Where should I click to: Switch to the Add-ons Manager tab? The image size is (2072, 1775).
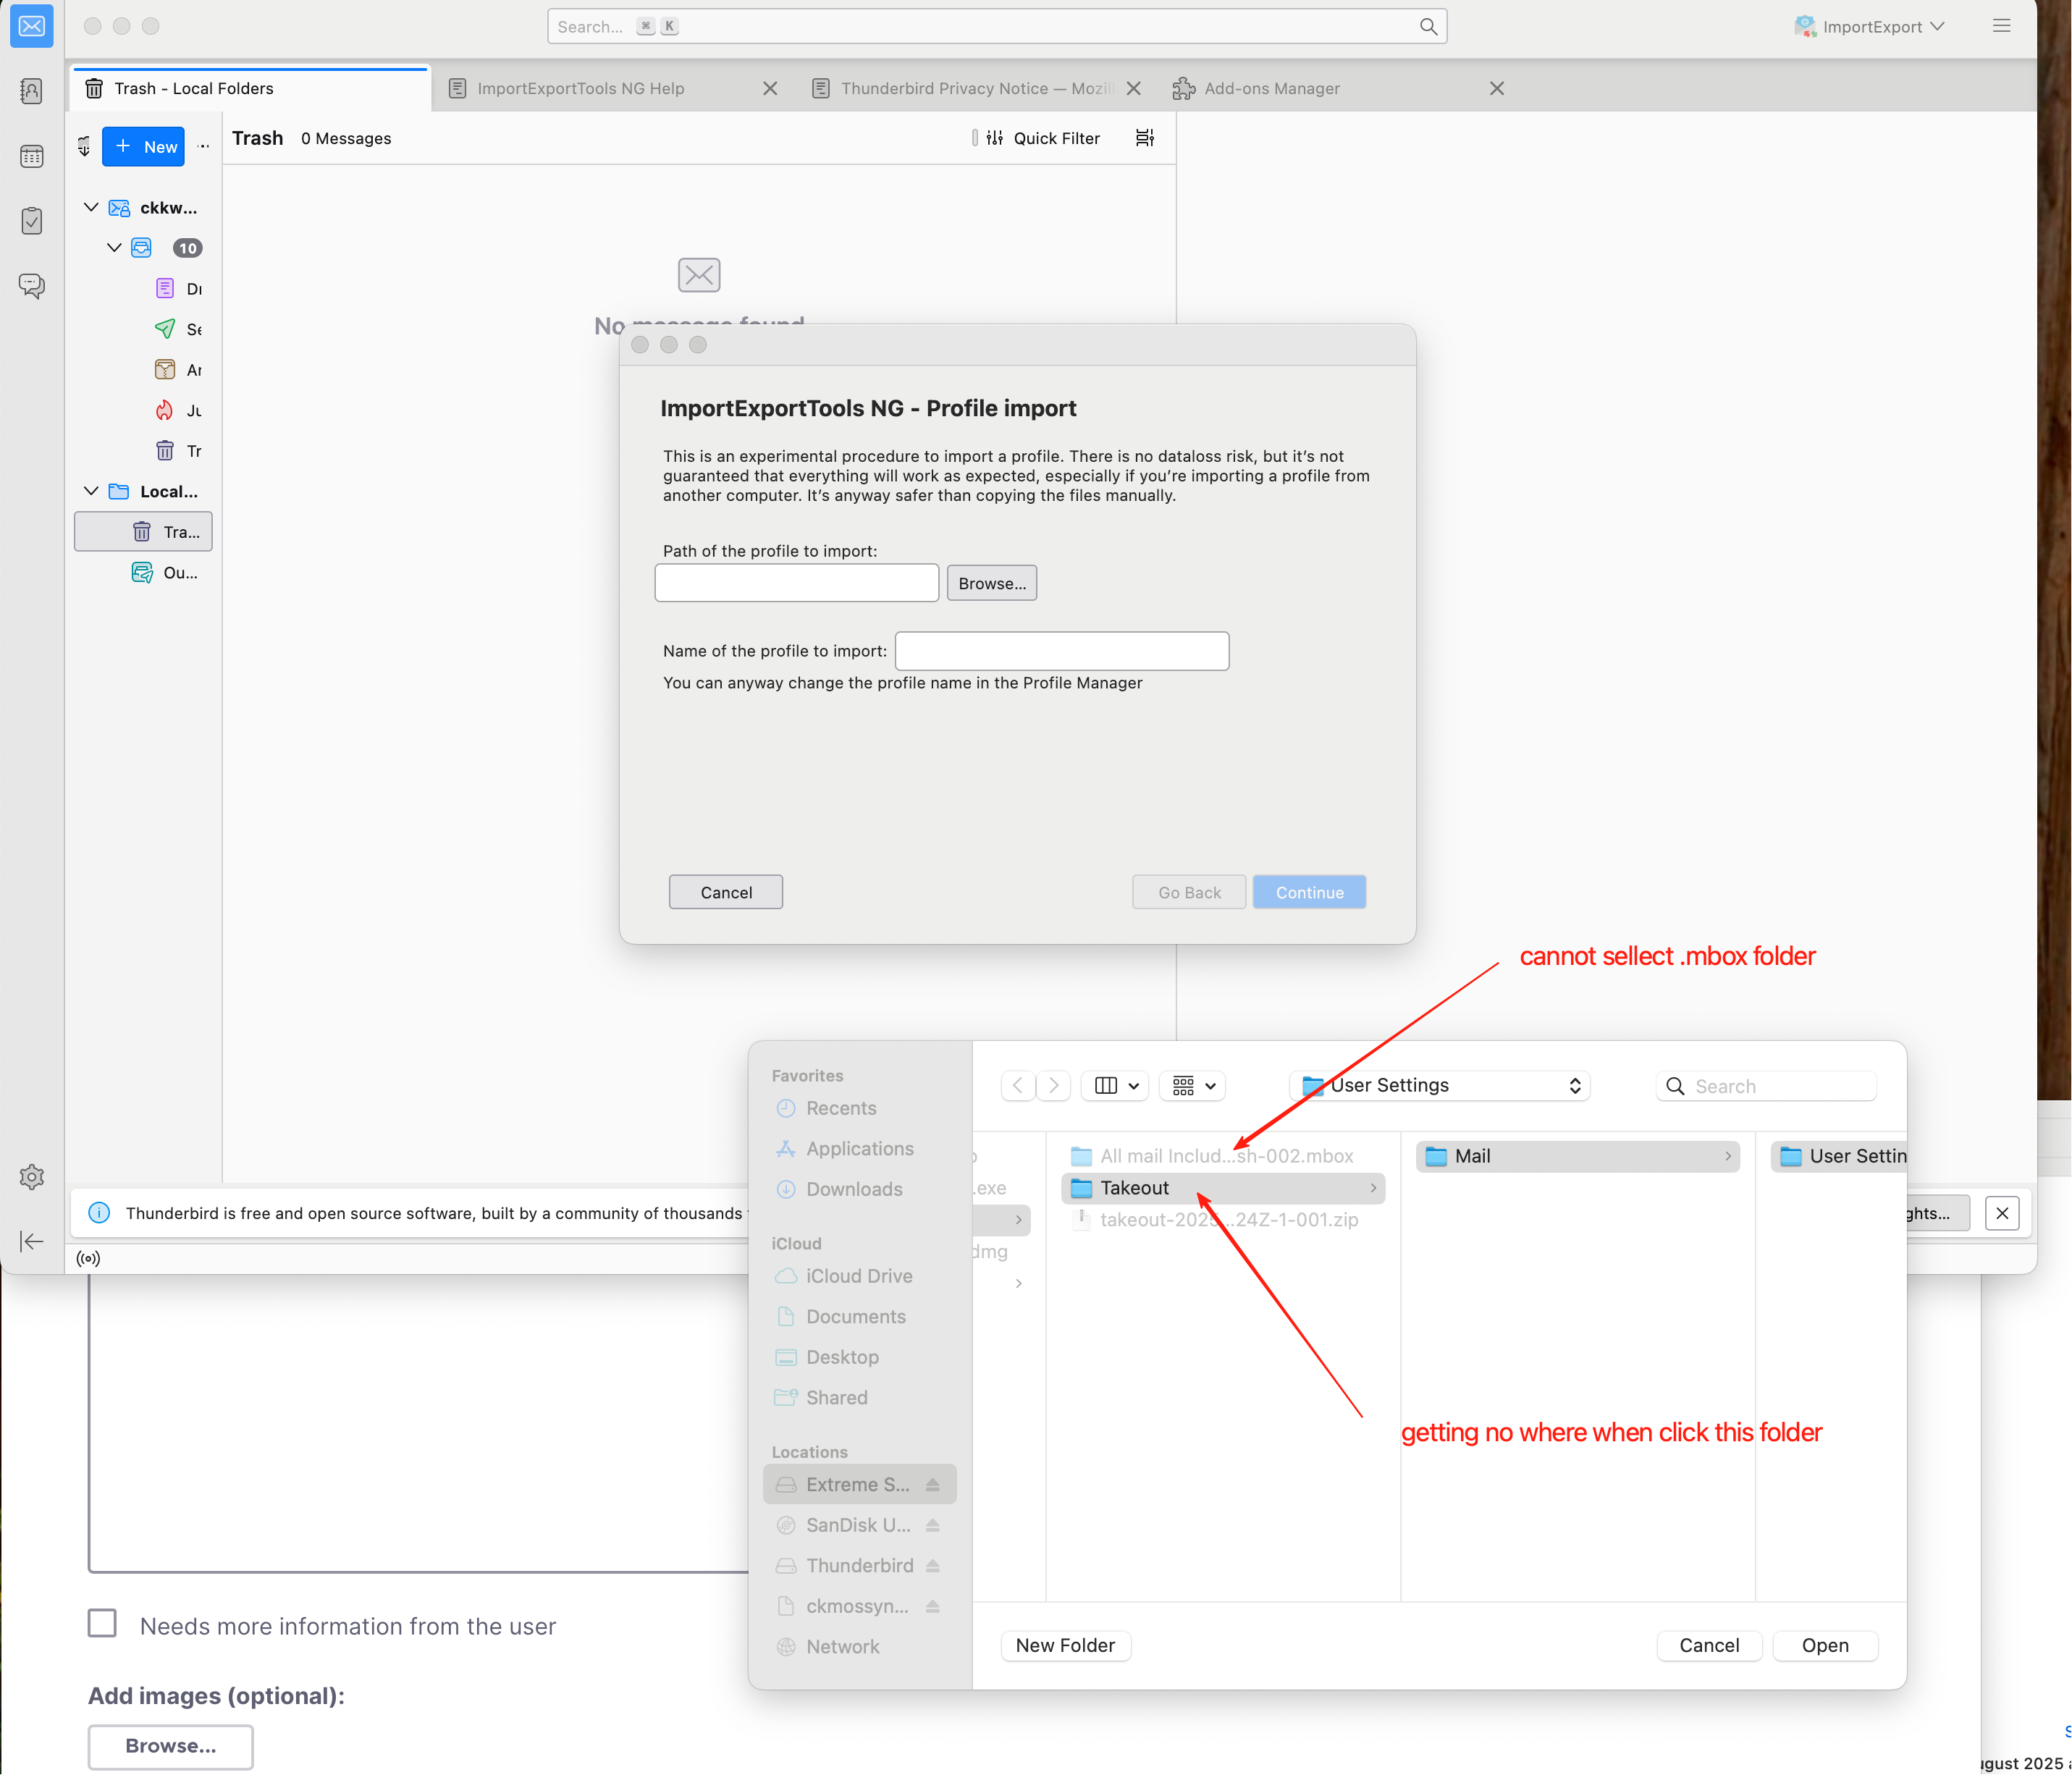click(x=1271, y=88)
